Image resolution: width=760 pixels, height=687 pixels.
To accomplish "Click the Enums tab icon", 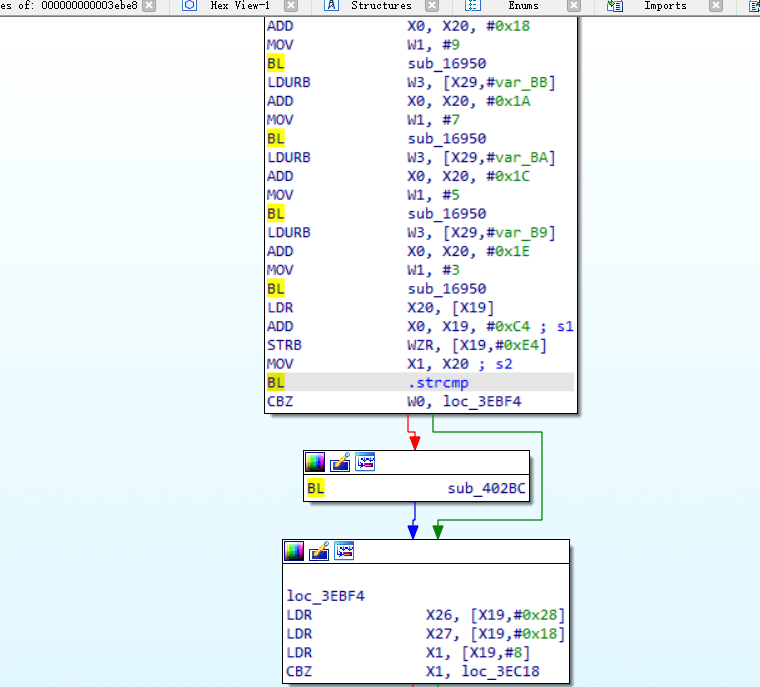I will coord(473,5).
